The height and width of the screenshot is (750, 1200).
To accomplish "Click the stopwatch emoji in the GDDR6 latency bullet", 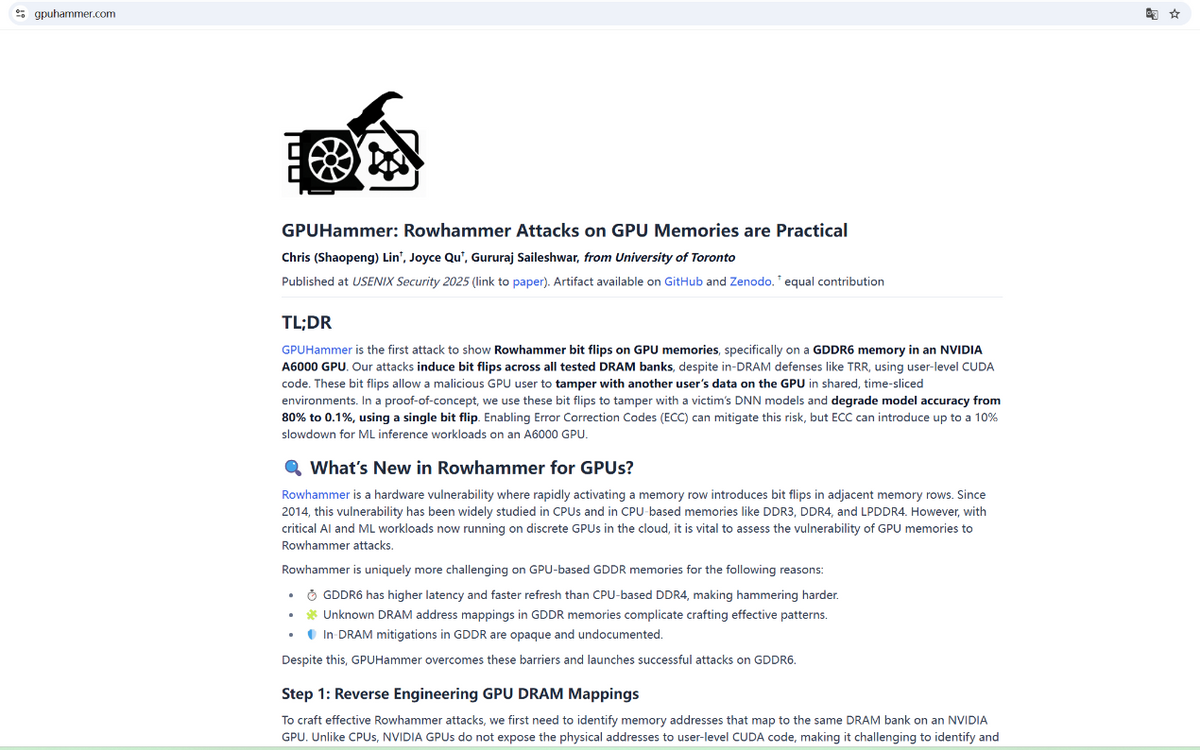I will pyautogui.click(x=312, y=595).
